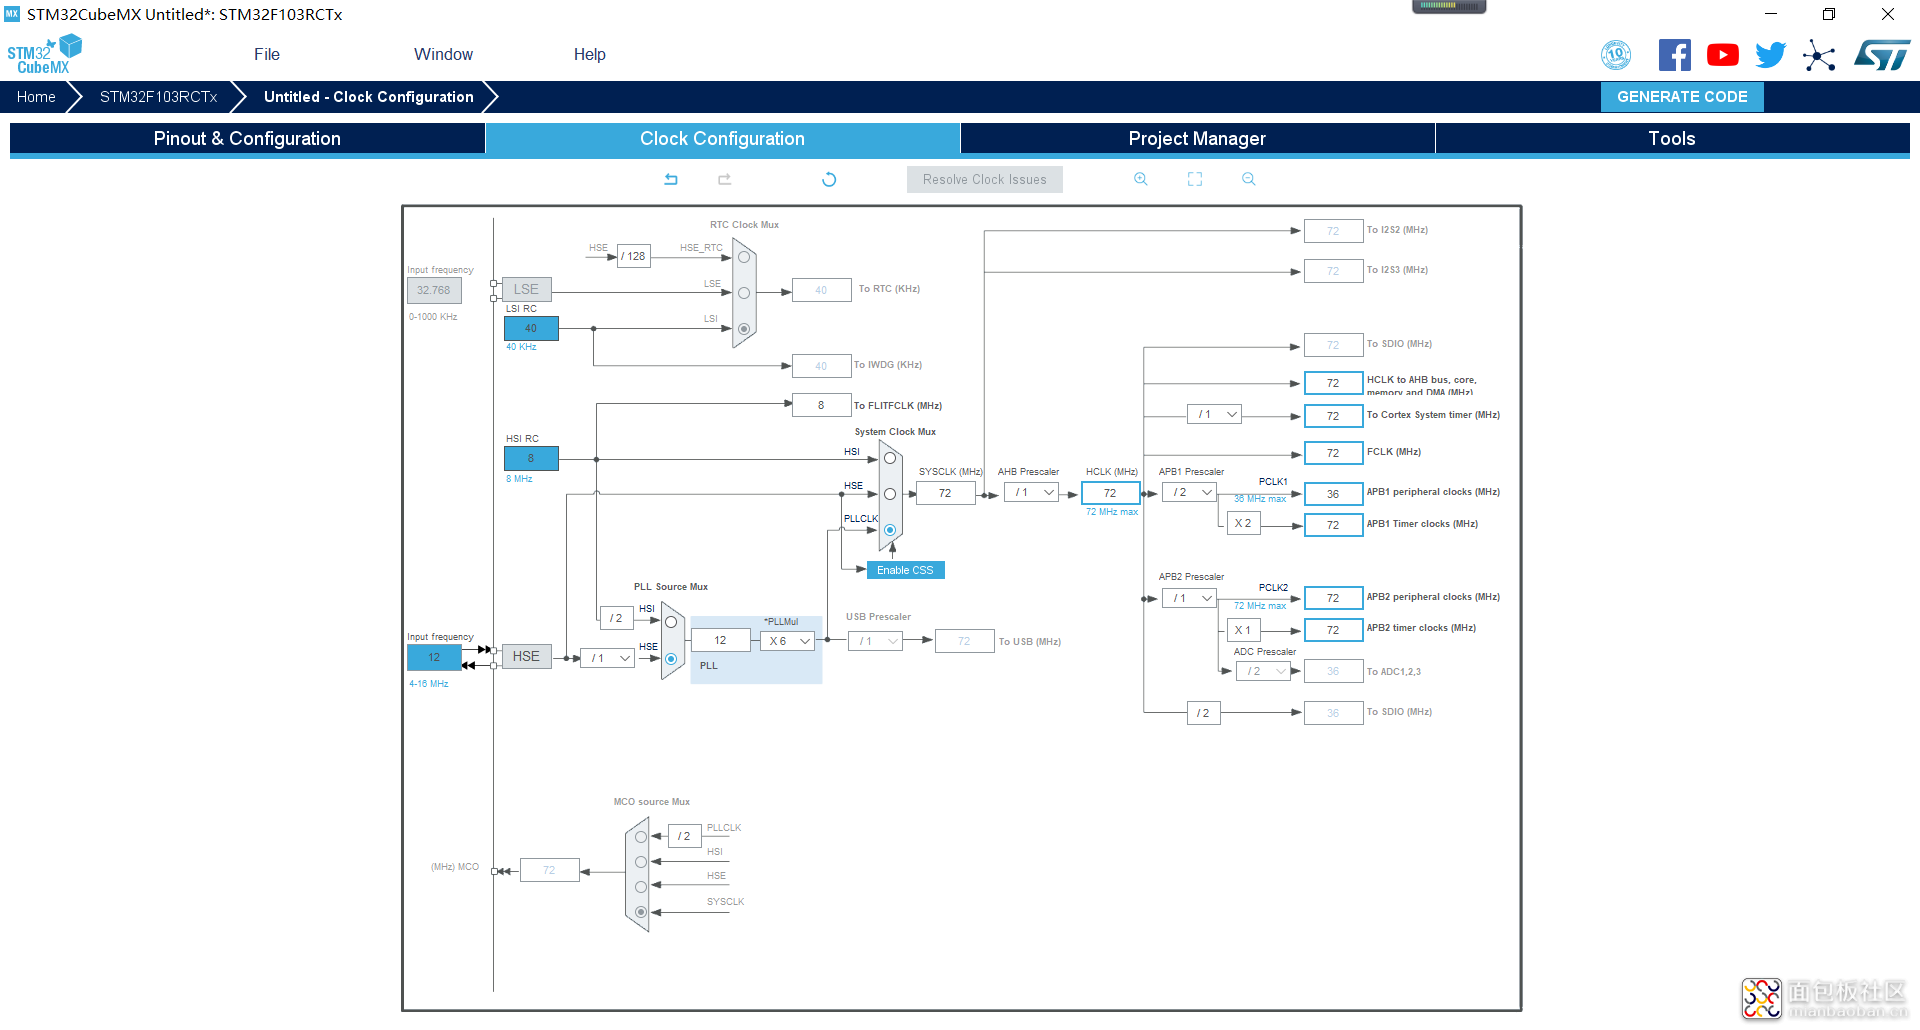The image size is (1920, 1030).
Task: Click the To FLITFCLK value 8 box
Action: click(821, 405)
